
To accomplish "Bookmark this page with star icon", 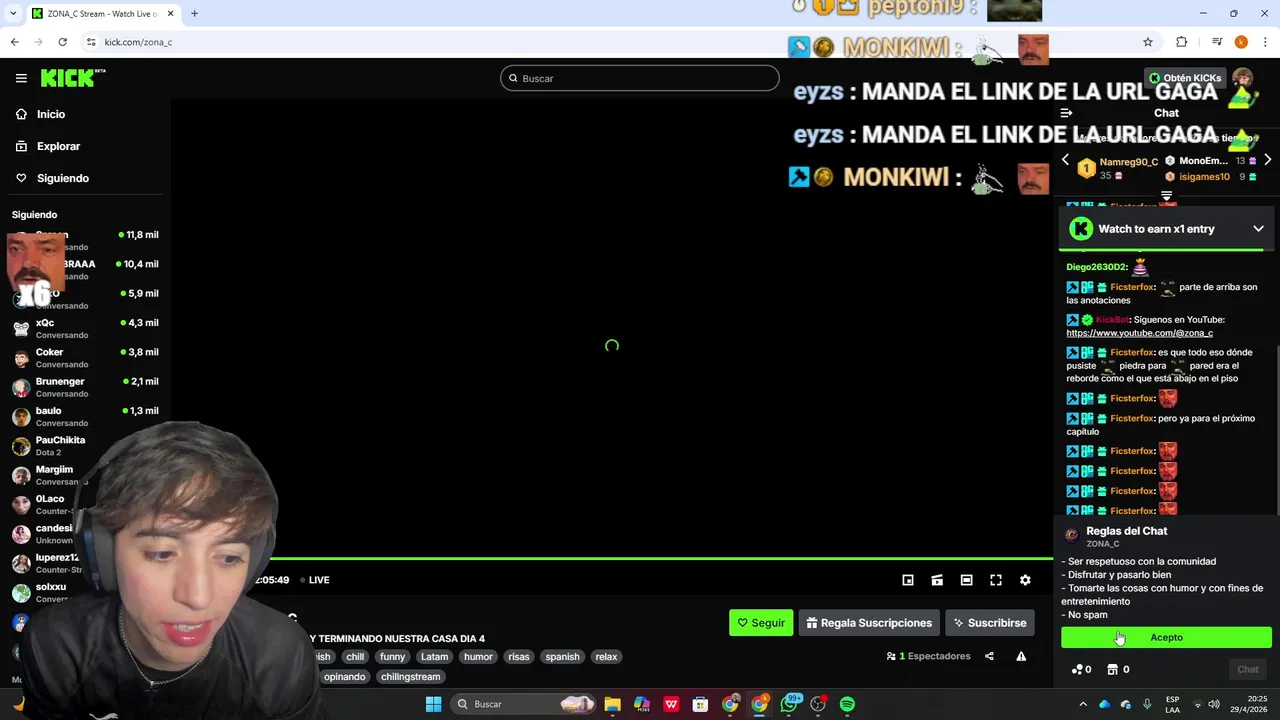I will point(1148,42).
